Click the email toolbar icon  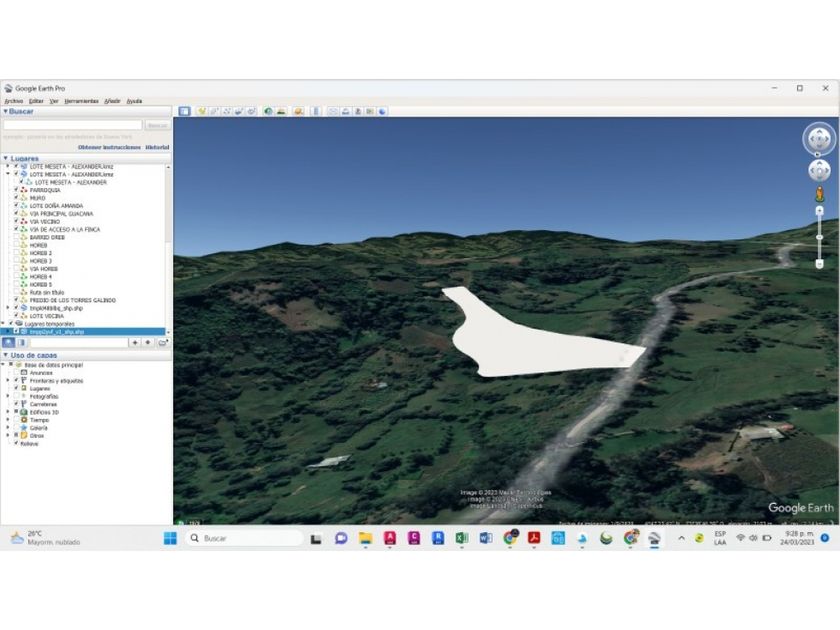point(334,111)
